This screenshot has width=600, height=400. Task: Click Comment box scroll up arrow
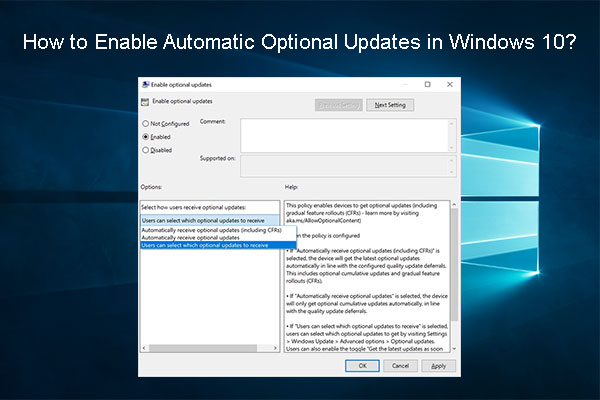coord(452,124)
